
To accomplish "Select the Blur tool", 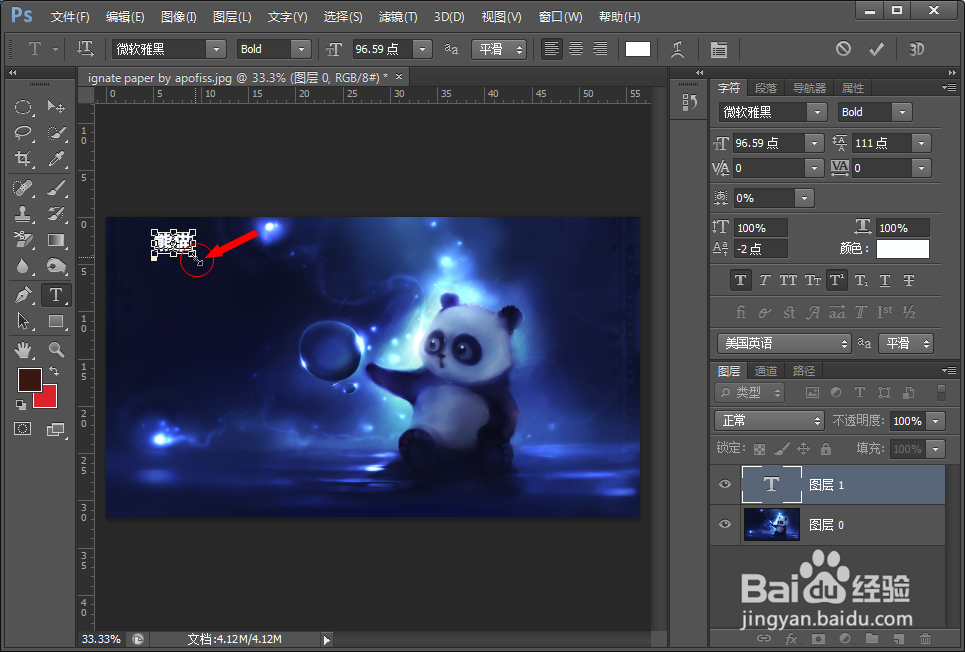I will coord(23,265).
